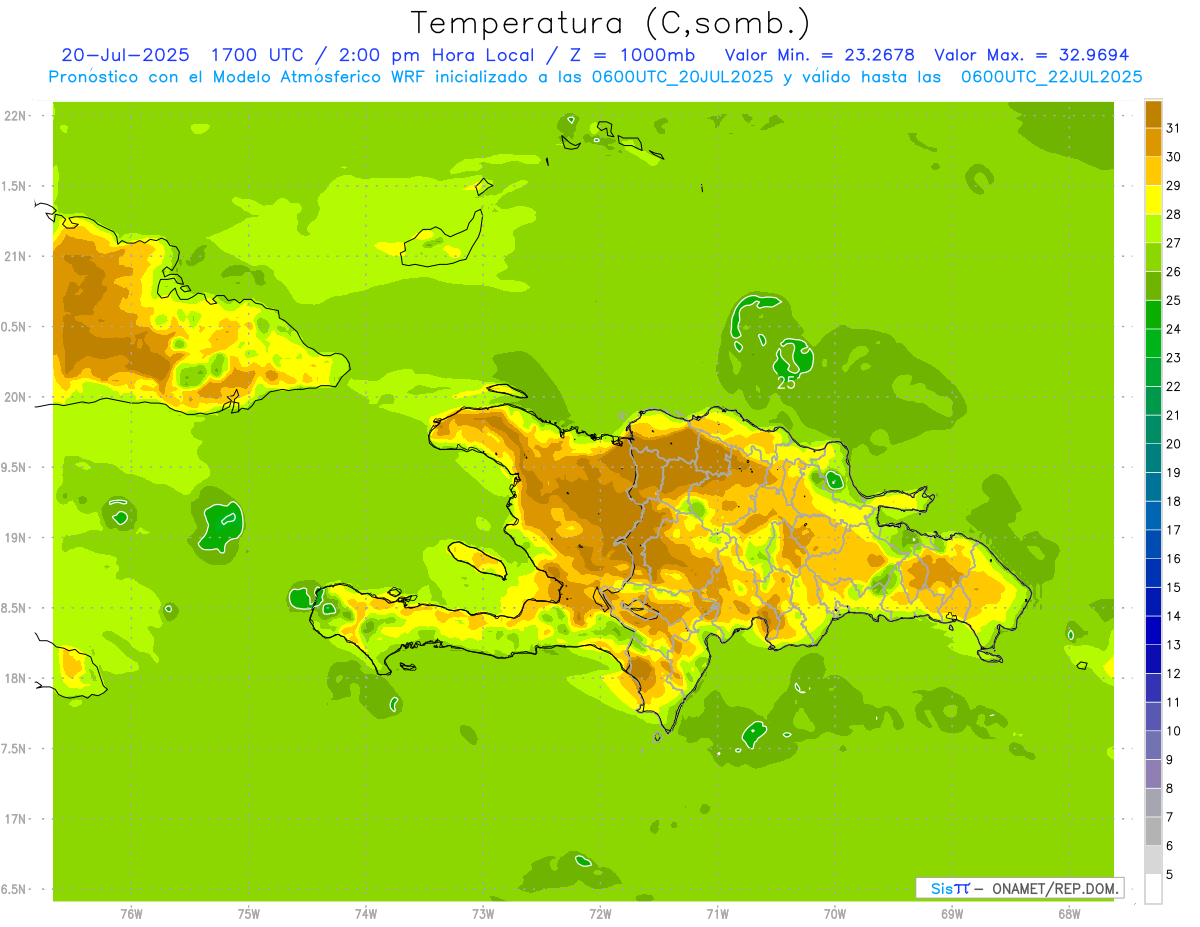
Task: Pick the yellow swatch between 28 and 29
Action: [x=1153, y=199]
